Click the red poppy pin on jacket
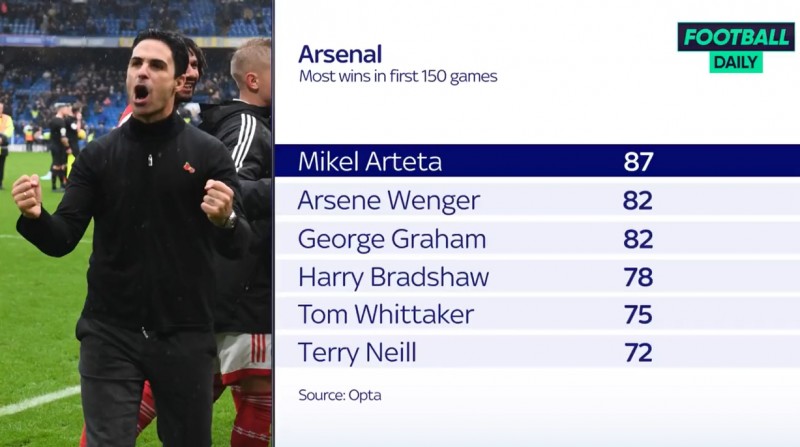Image resolution: width=800 pixels, height=447 pixels. [x=189, y=167]
